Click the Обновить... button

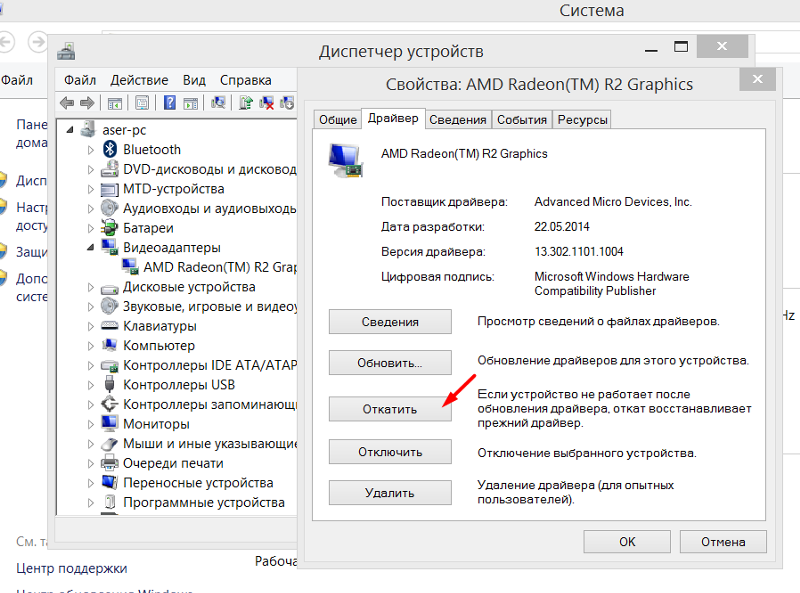[x=390, y=363]
